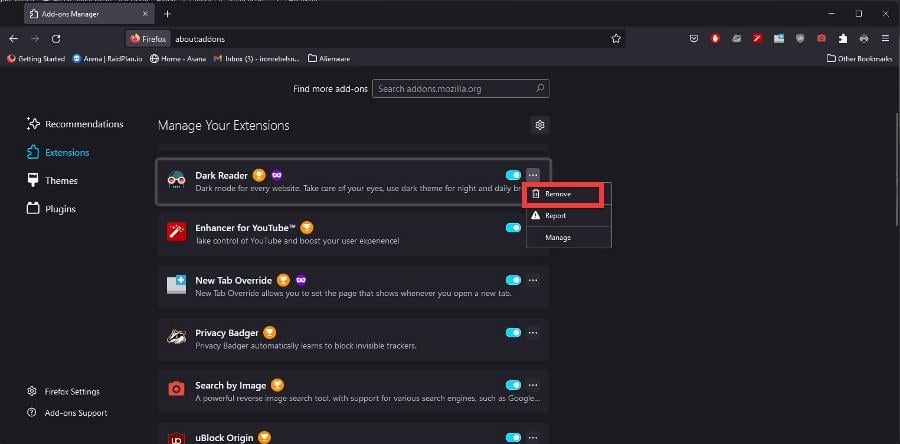Click the Search by Image extension title
Screen dimensions: 900x444
point(230,385)
